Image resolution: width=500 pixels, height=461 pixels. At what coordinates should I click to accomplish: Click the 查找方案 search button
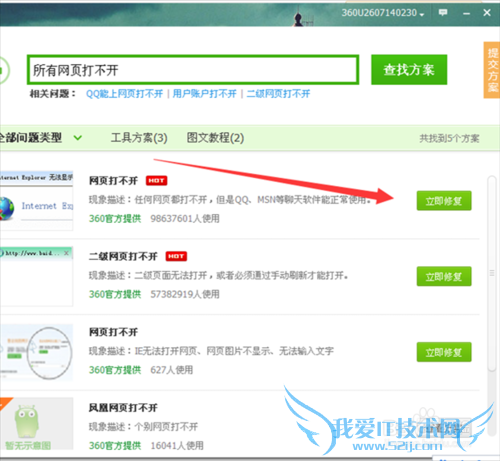pos(409,70)
